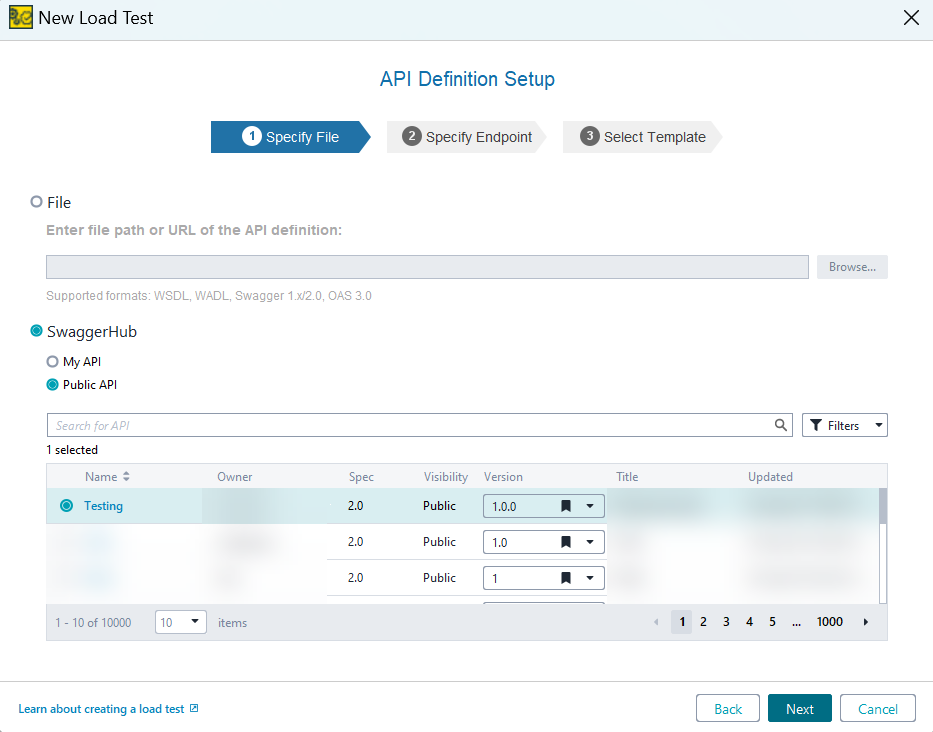Screen dimensions: 933x732
Task: Click the Search for API field
Action: (410, 425)
